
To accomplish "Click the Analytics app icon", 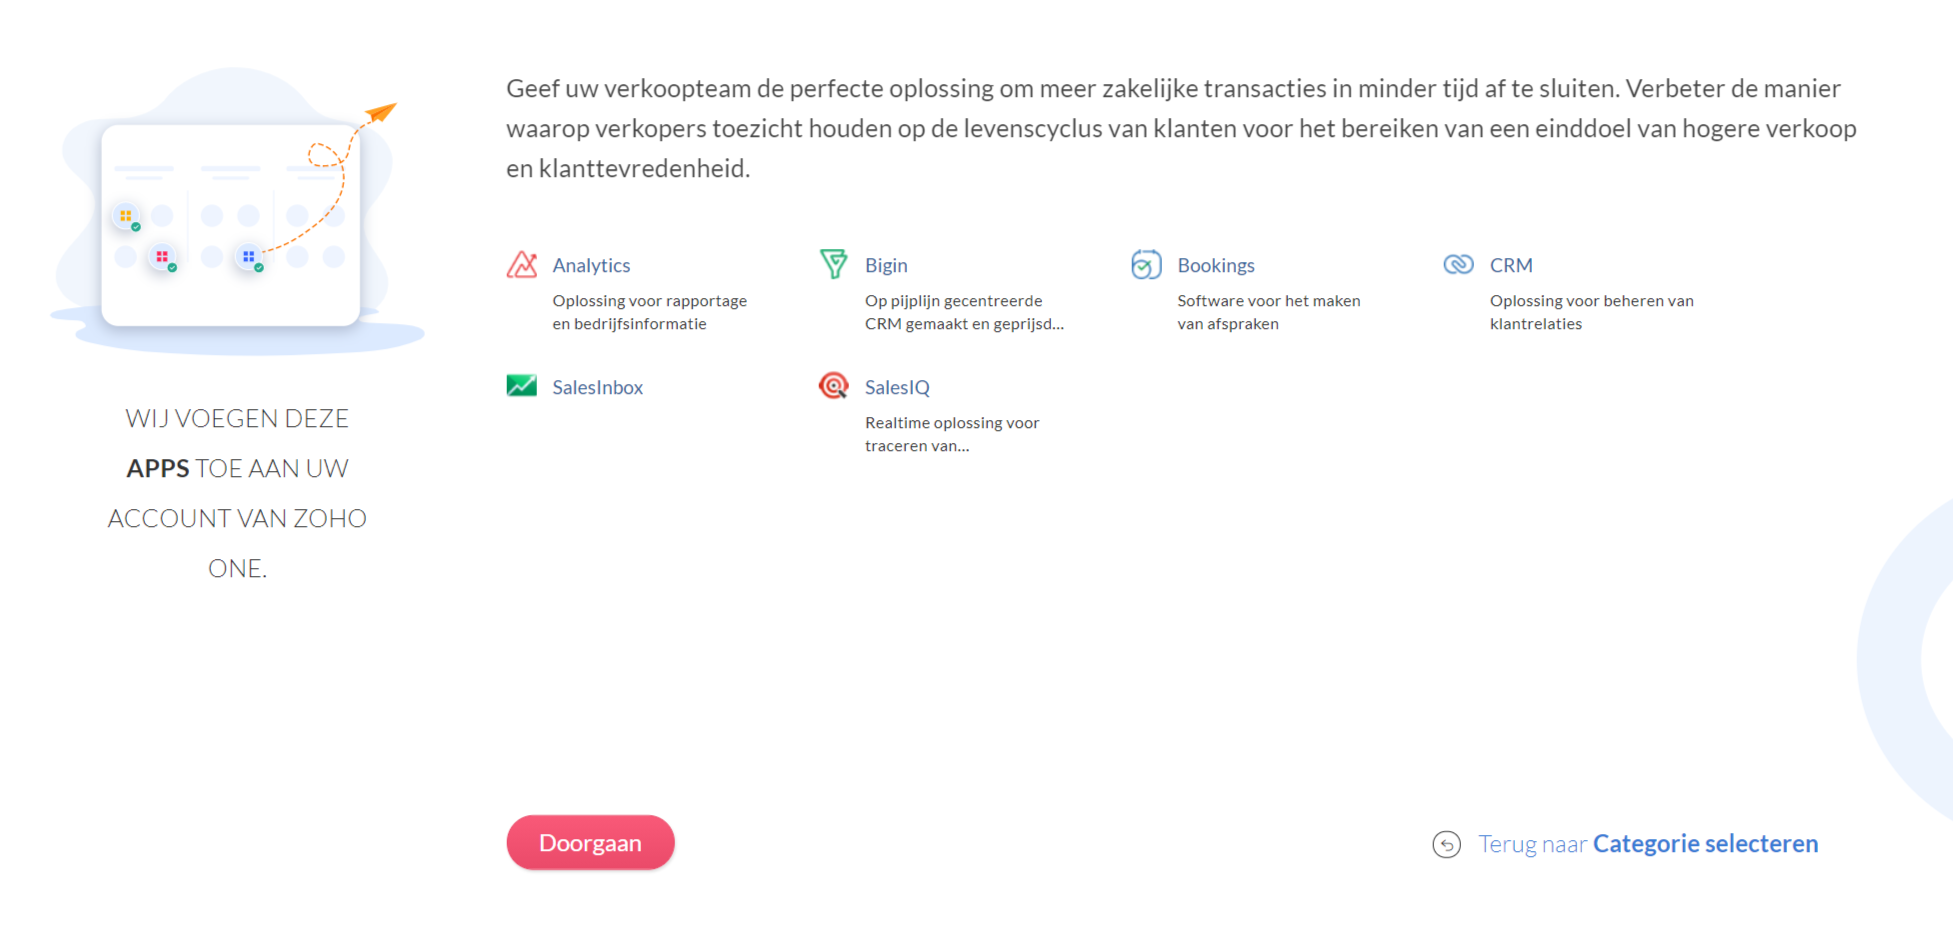I will pos(522,265).
